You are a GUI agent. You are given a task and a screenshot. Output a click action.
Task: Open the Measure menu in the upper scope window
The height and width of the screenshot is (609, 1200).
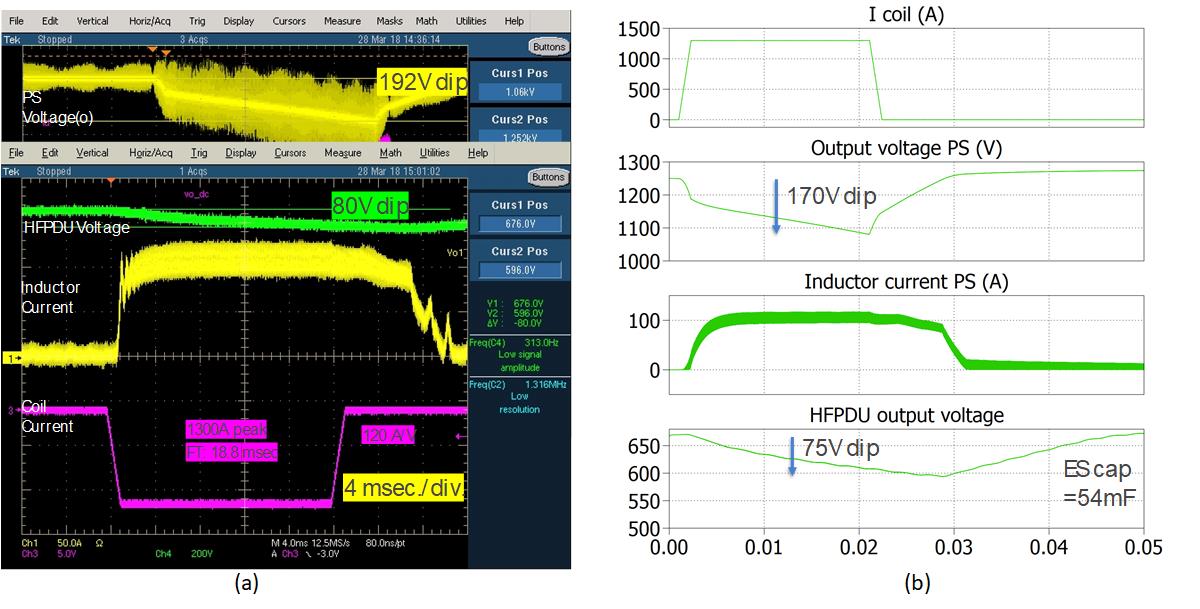point(342,21)
